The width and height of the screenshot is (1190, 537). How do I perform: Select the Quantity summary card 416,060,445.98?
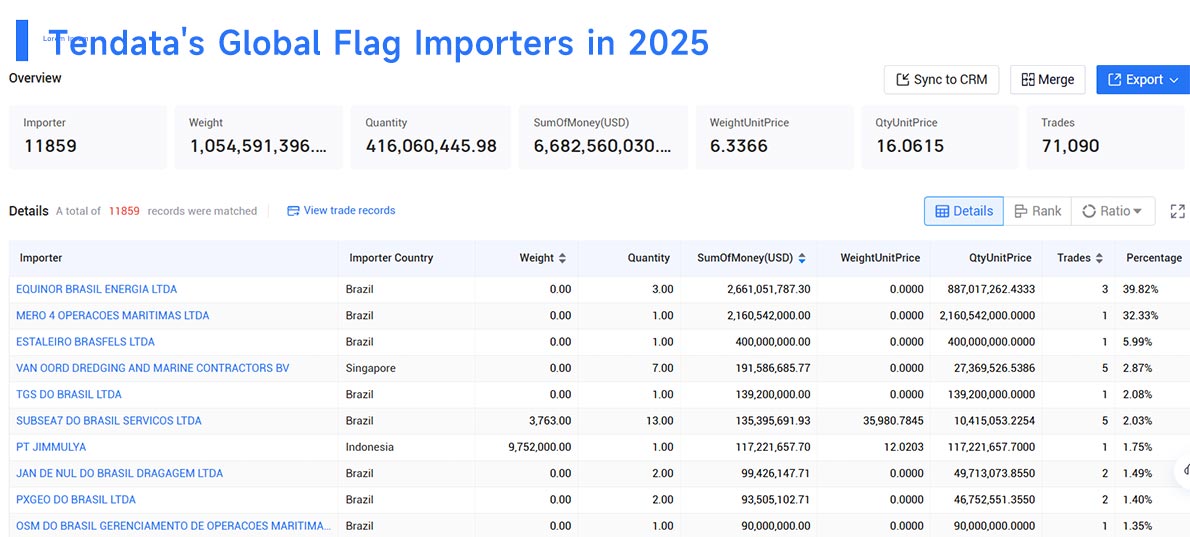point(430,137)
